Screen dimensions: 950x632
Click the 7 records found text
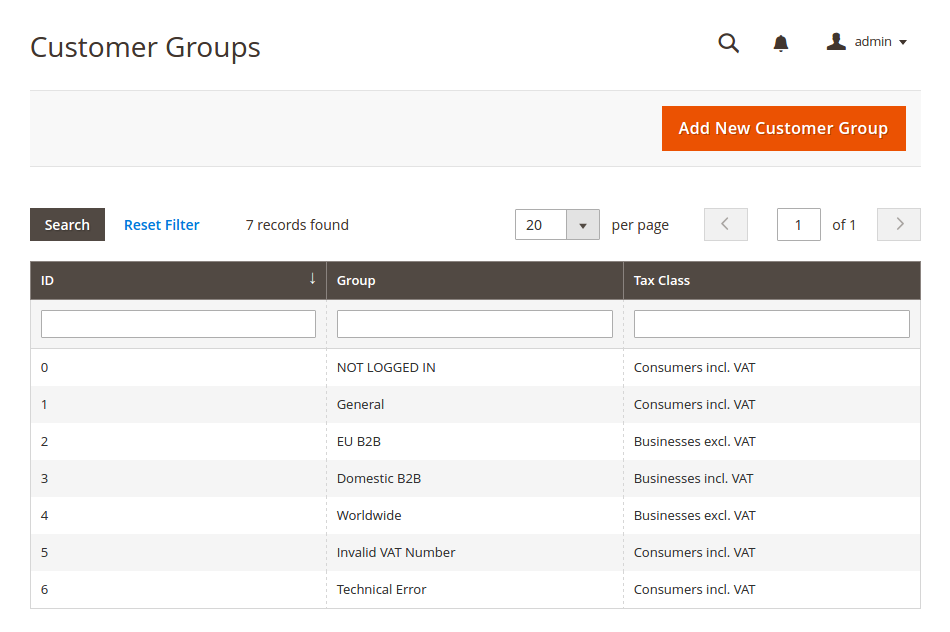point(297,225)
